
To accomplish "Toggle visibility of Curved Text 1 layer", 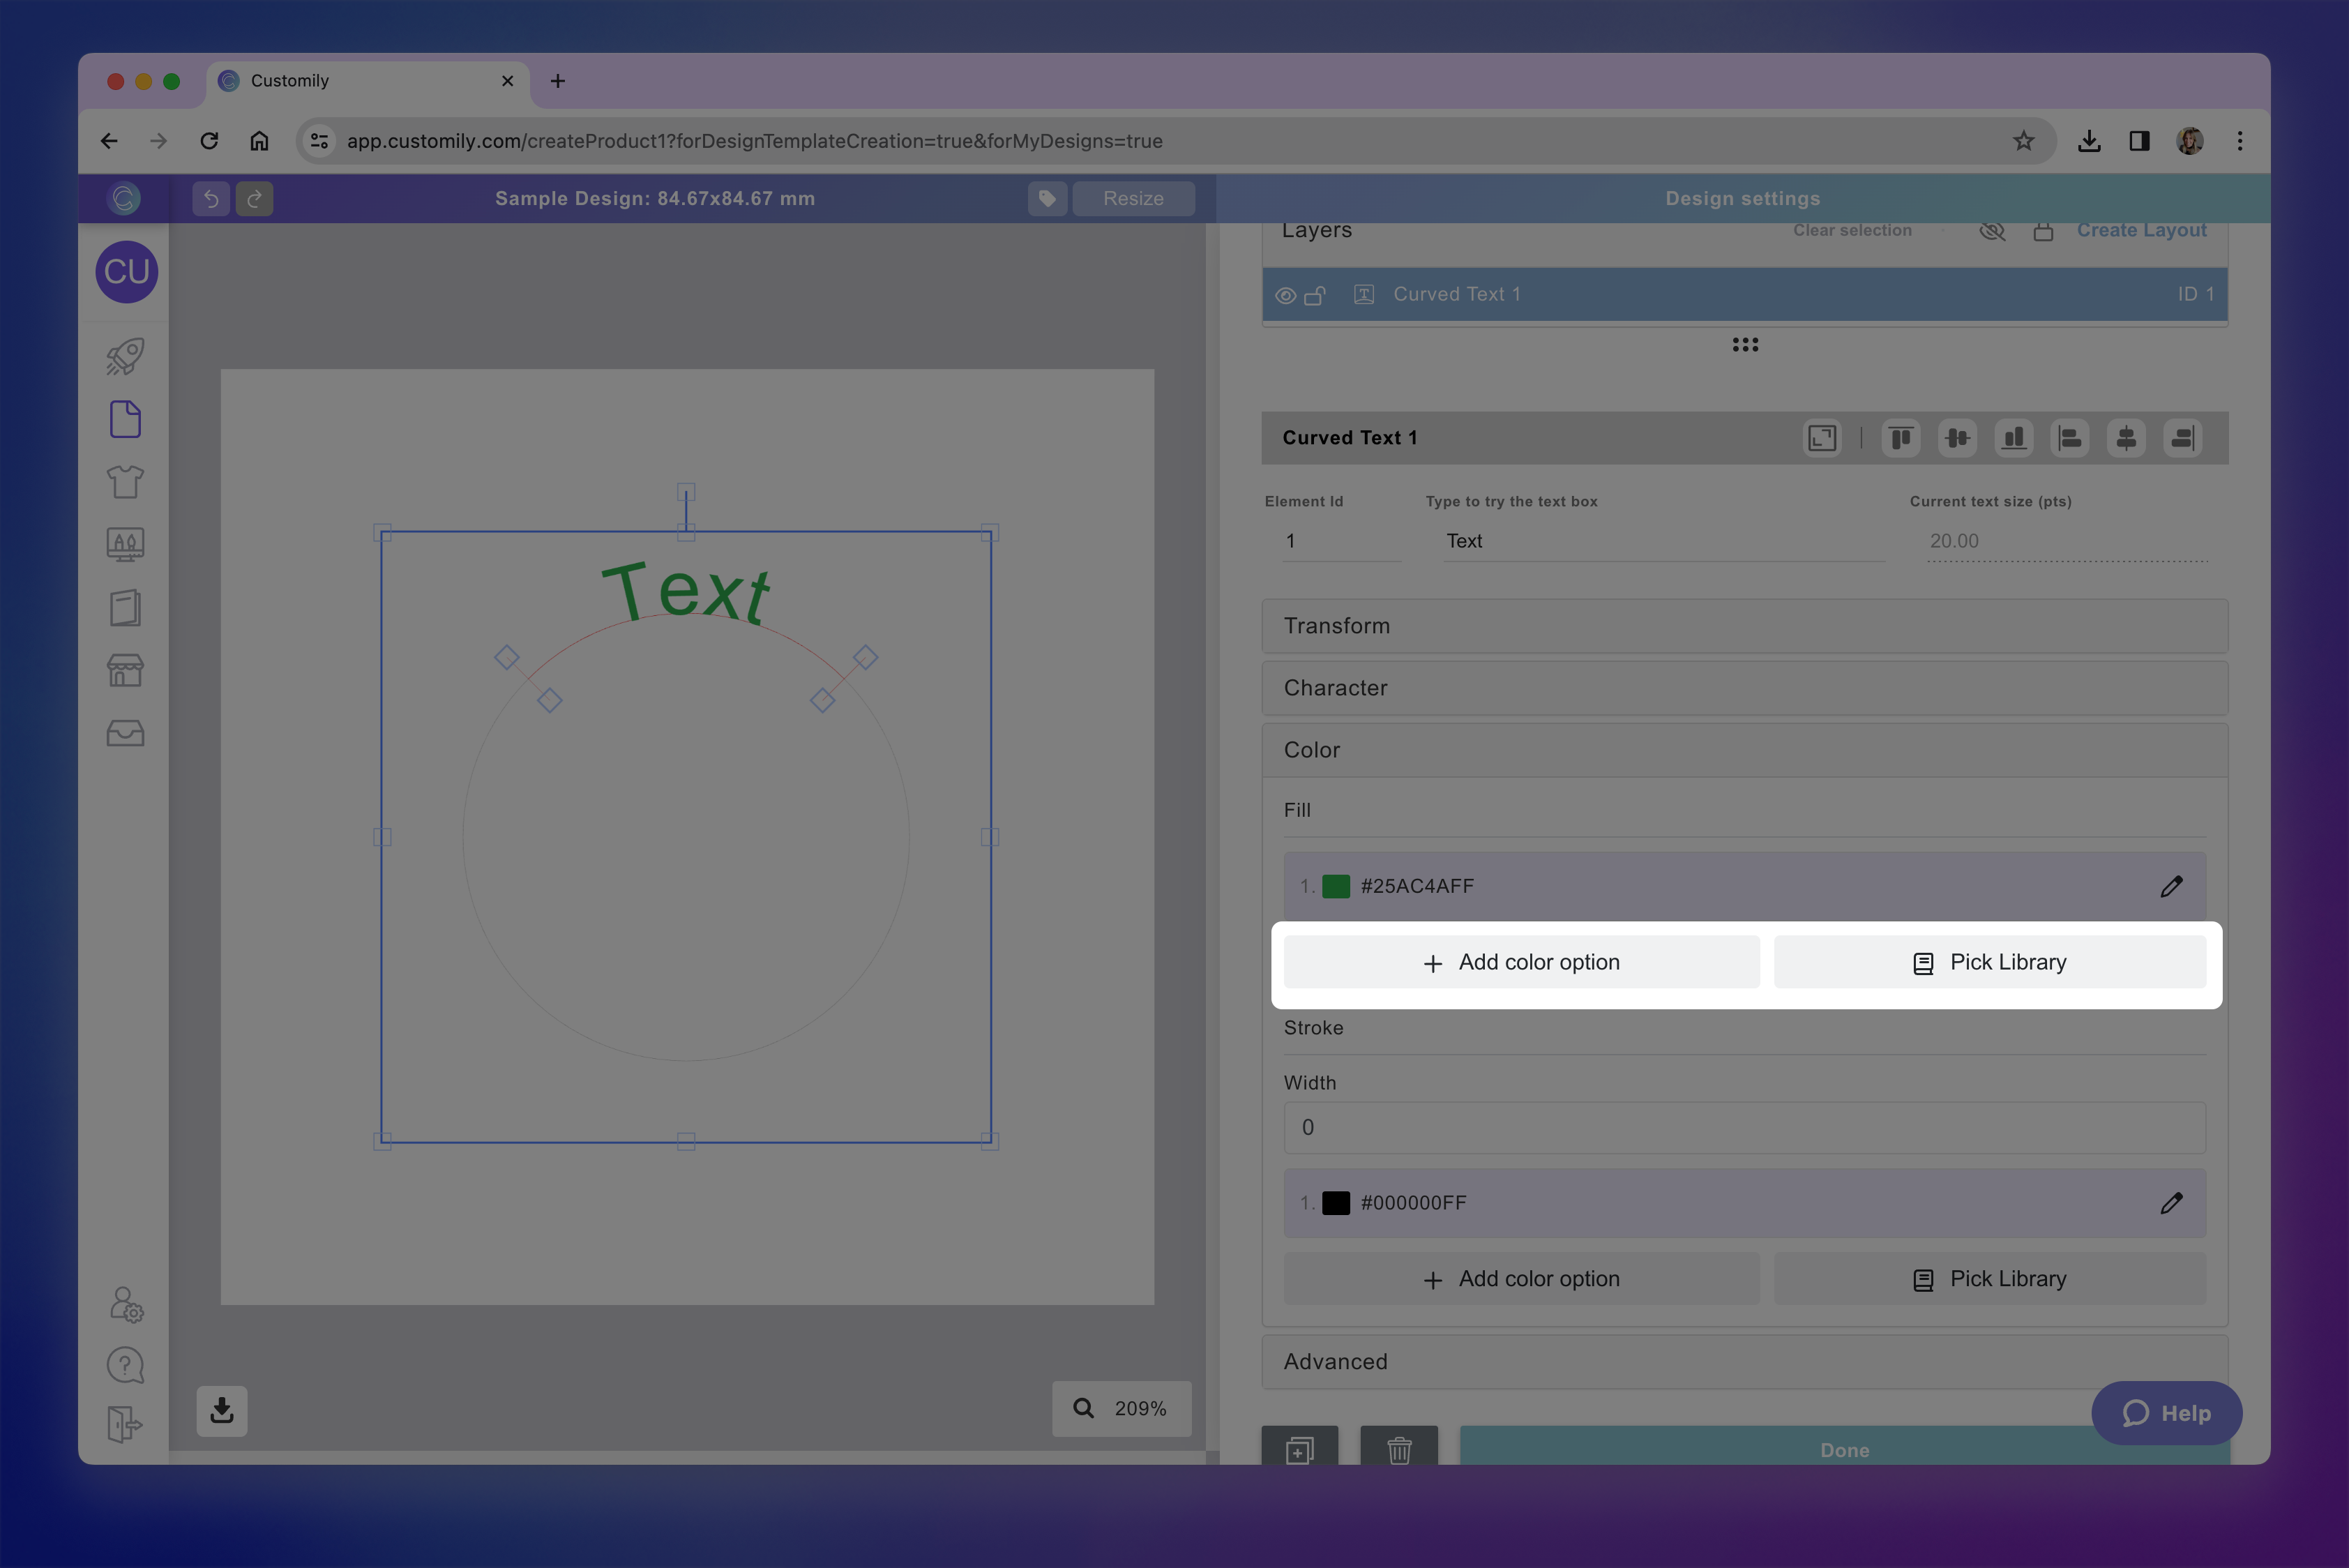I will click(1286, 295).
